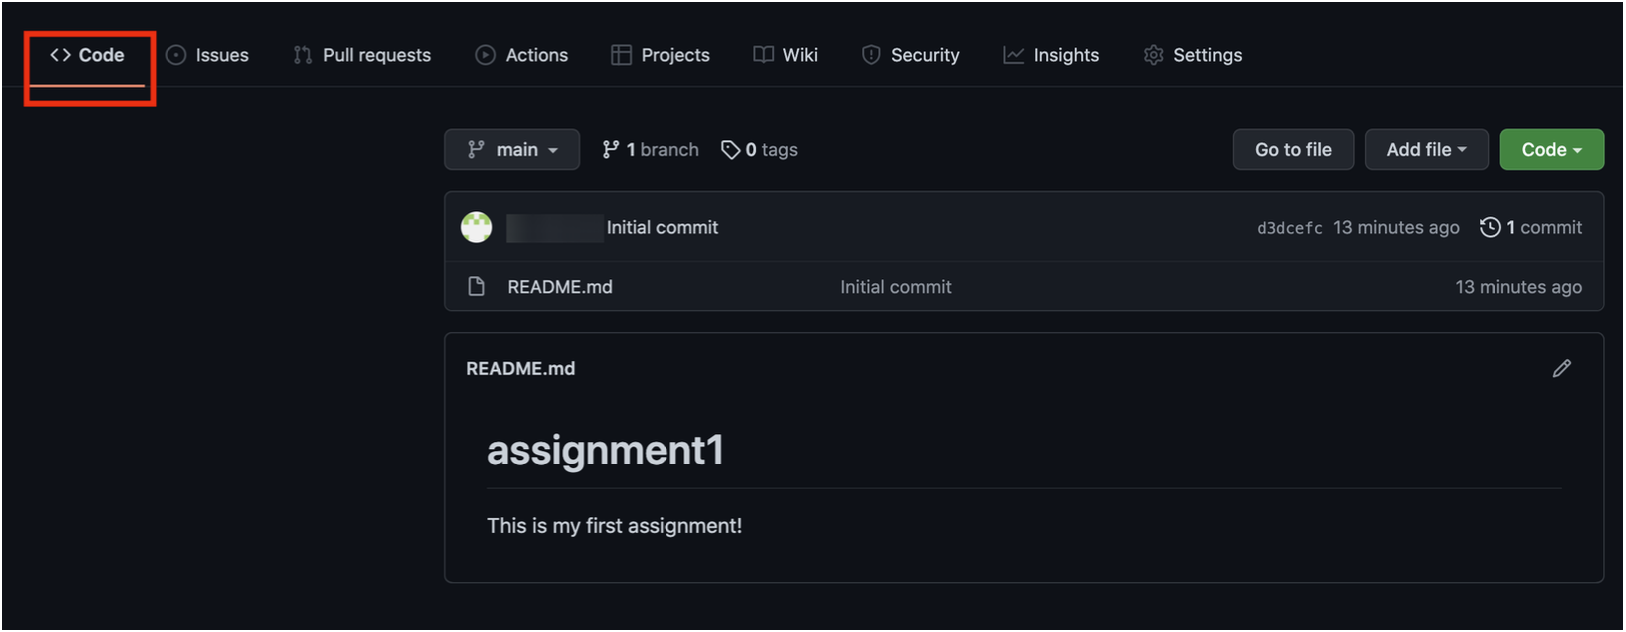The image size is (1626, 632).
Task: Click the user avatar beside Initial commit
Action: pyautogui.click(x=476, y=227)
